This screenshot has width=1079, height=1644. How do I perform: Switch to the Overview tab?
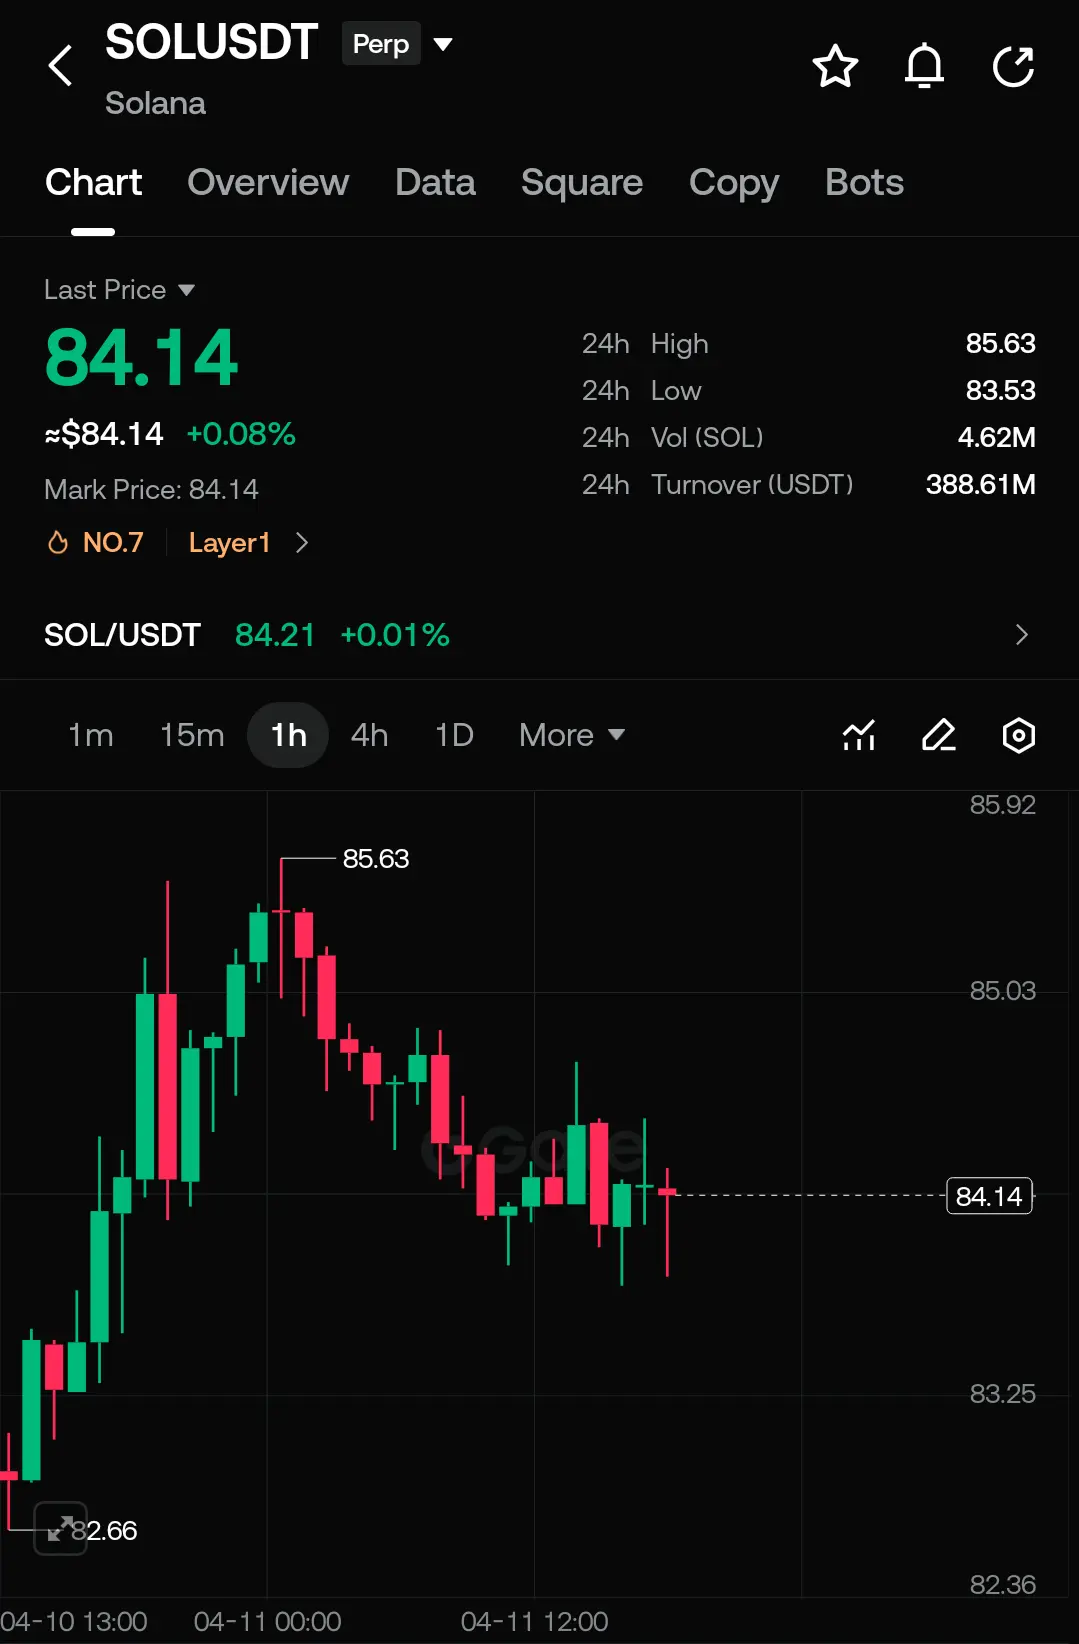coord(268,183)
